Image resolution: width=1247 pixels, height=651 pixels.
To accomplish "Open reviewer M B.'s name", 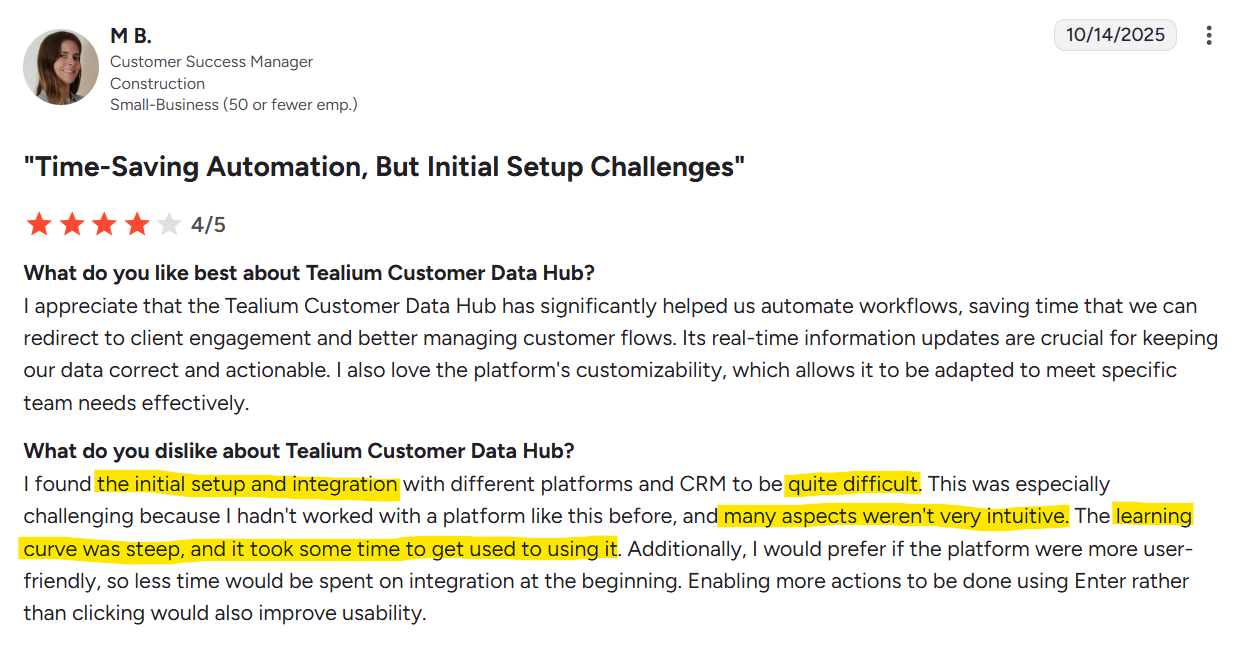I will 131,36.
